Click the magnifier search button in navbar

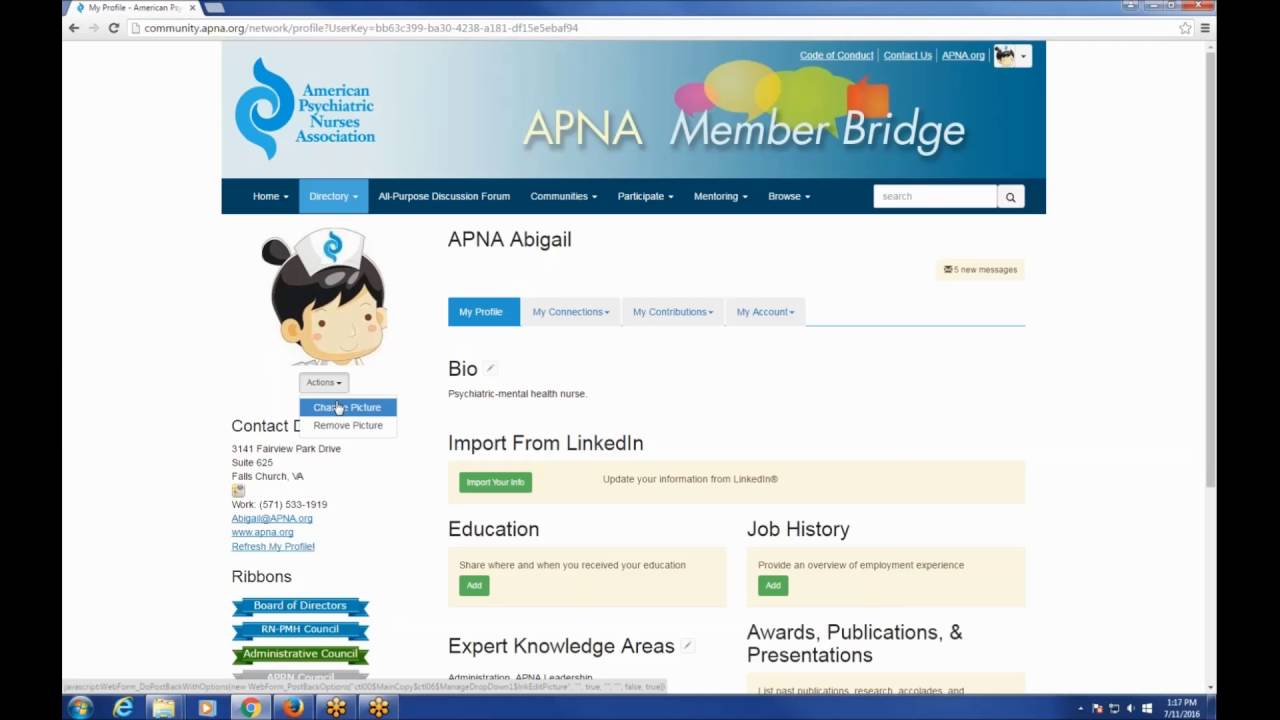(1010, 197)
